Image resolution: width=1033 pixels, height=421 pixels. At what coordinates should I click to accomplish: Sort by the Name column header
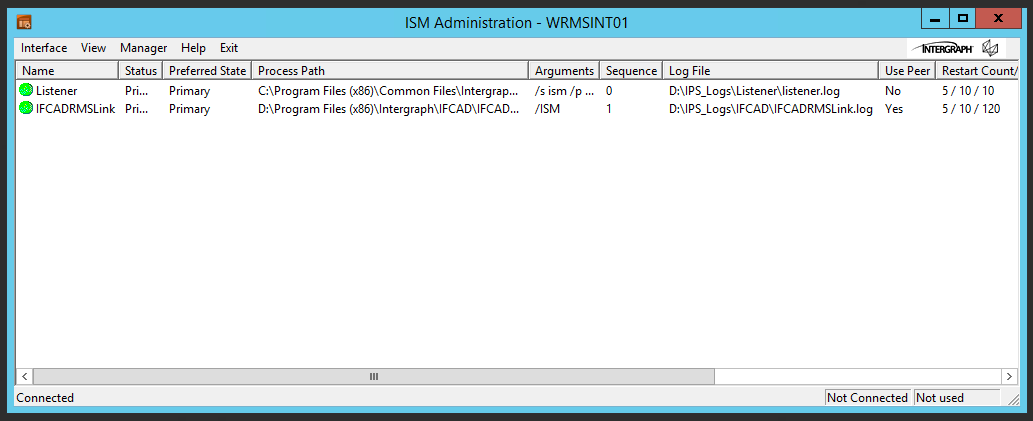(67, 71)
